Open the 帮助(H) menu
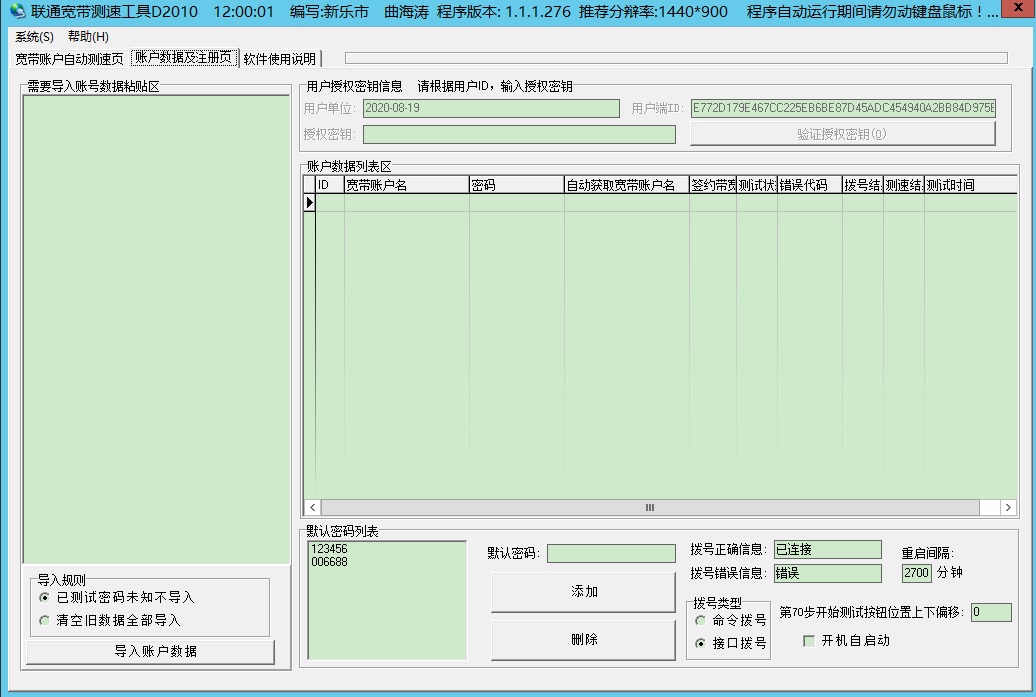 89,37
